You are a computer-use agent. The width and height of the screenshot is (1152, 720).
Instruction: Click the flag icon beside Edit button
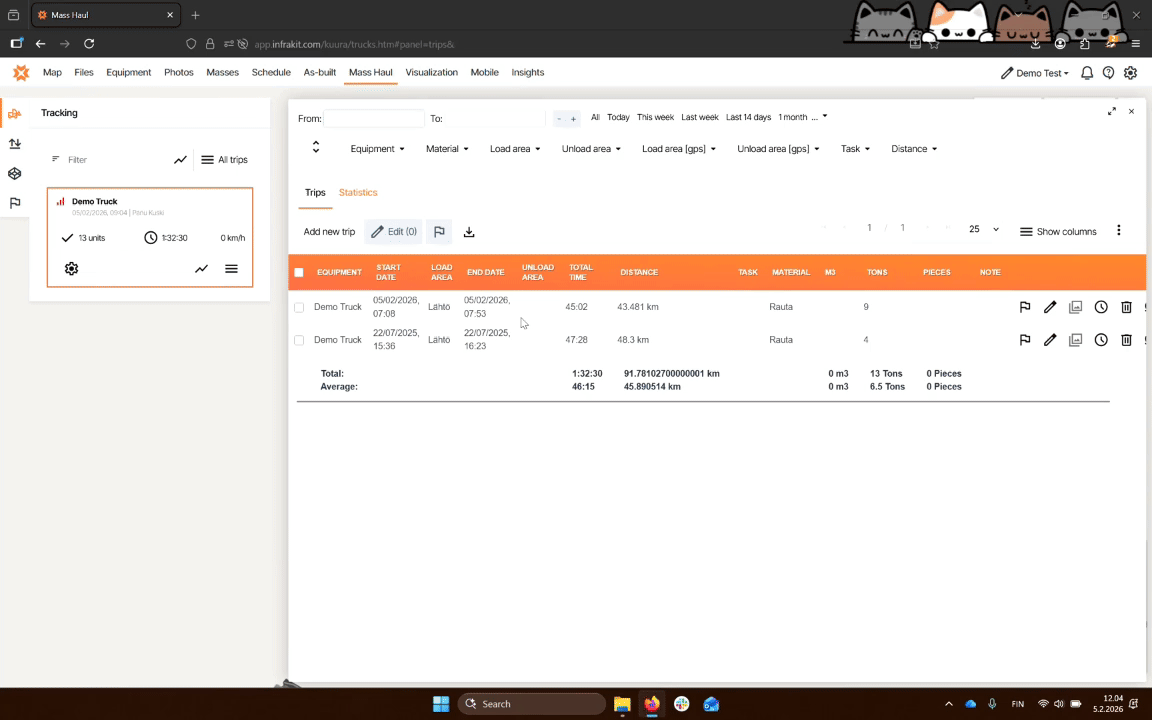pyautogui.click(x=439, y=232)
